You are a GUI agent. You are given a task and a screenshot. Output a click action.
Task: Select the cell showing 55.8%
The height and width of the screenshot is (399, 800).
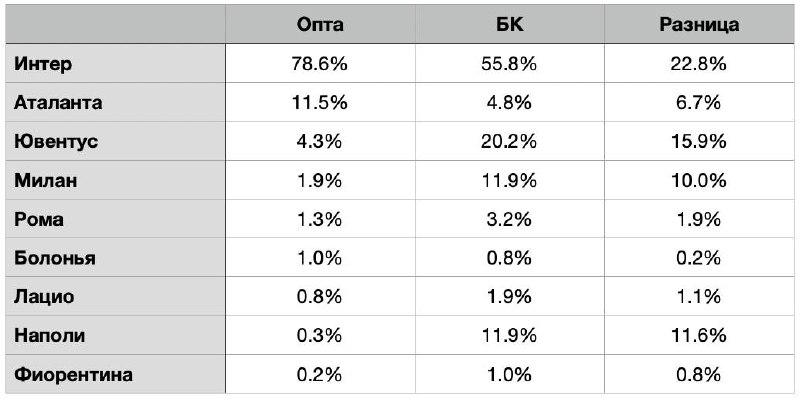(x=509, y=63)
